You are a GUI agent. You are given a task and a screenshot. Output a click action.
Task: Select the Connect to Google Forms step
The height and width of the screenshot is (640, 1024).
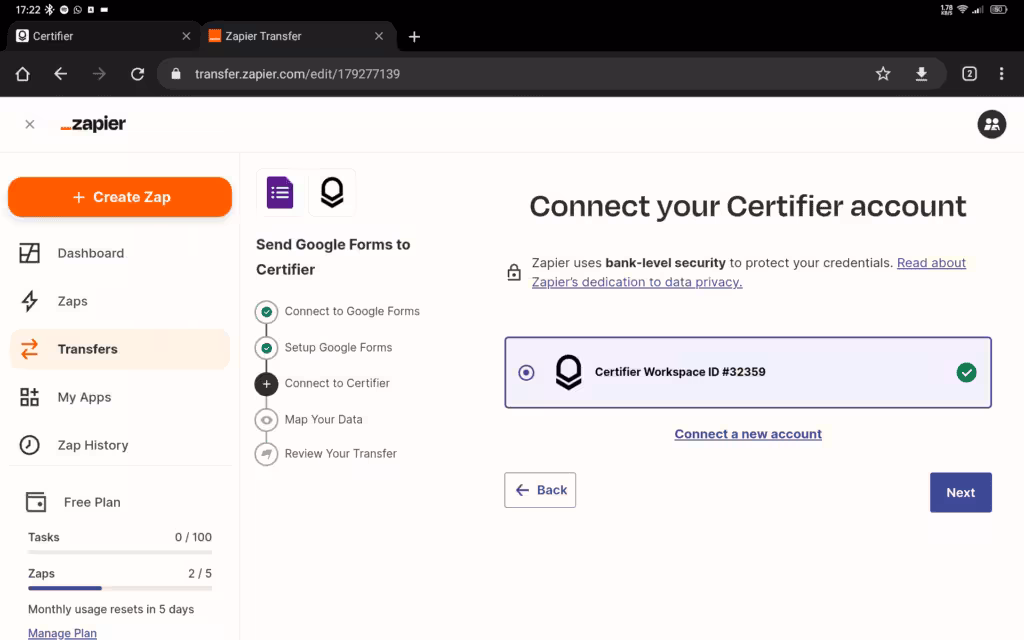click(x=337, y=312)
